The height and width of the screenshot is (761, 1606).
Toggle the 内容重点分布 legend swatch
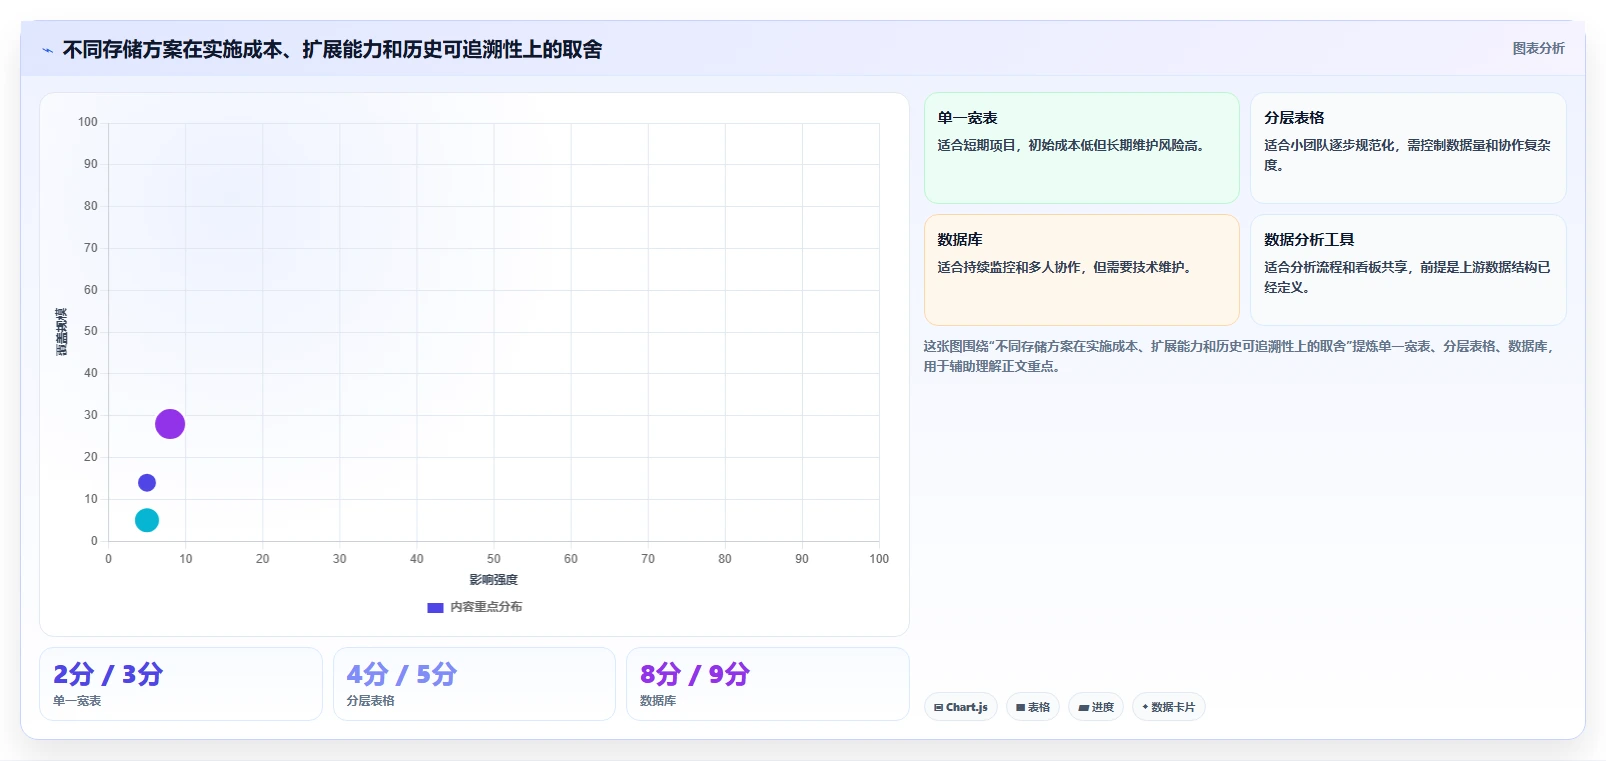click(435, 607)
